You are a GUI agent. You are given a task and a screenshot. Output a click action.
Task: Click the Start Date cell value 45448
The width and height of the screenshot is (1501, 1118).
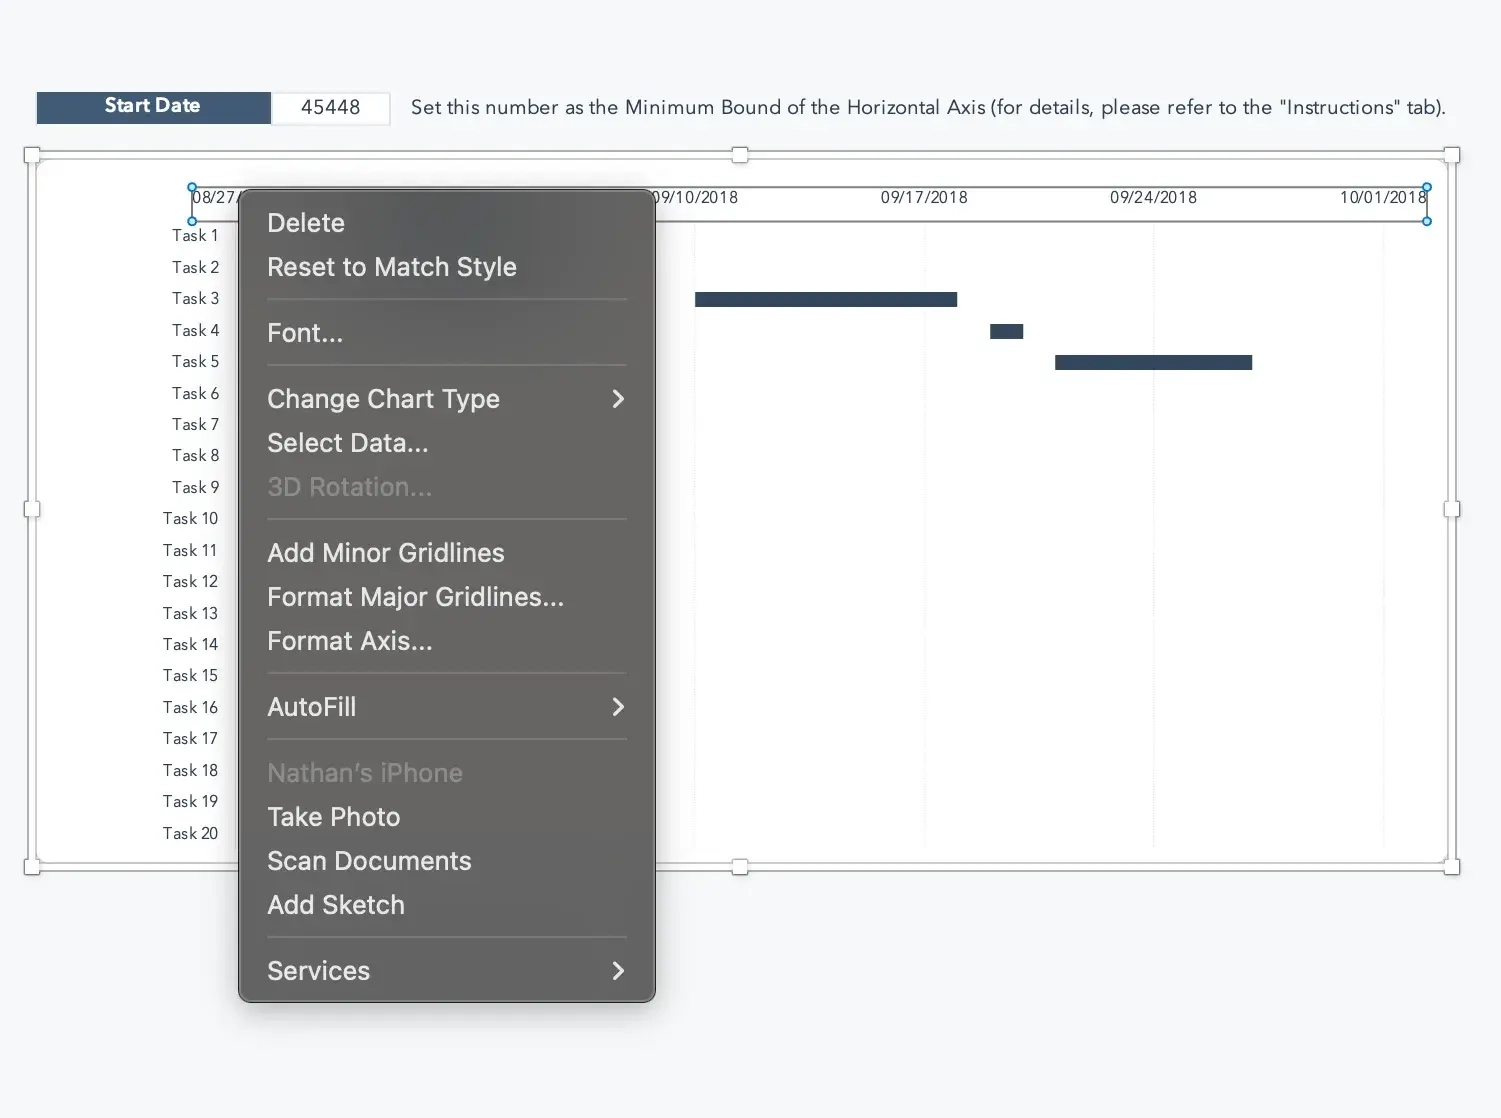tap(330, 108)
